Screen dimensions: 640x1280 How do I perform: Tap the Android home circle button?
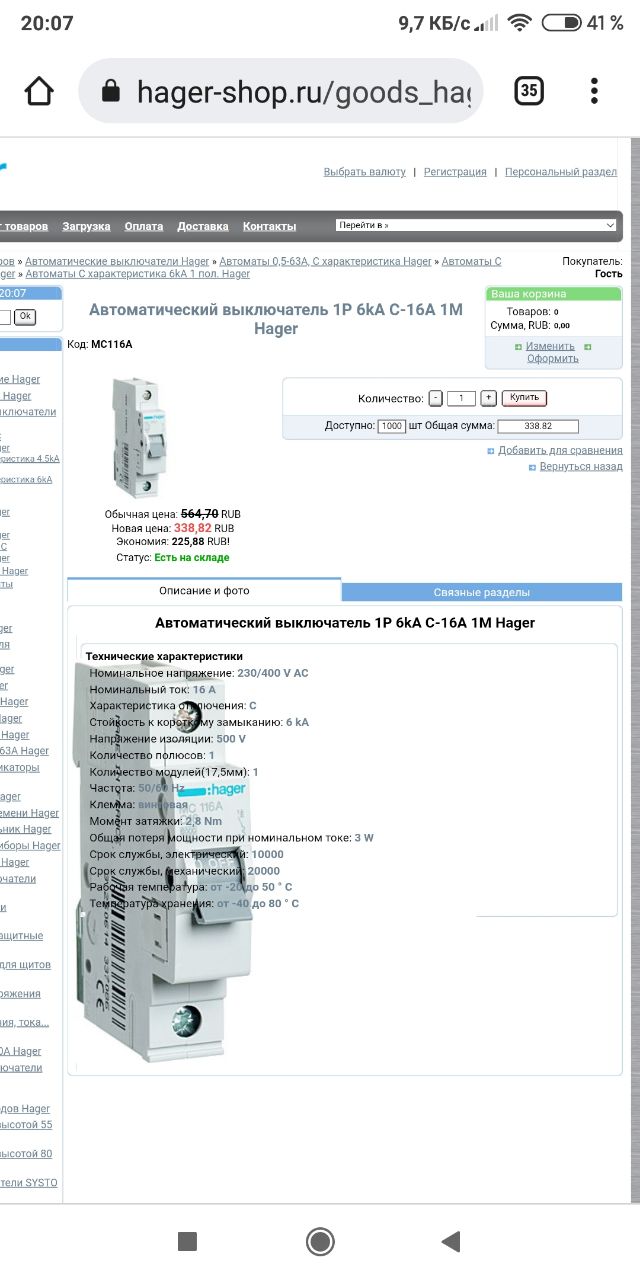coord(320,1241)
